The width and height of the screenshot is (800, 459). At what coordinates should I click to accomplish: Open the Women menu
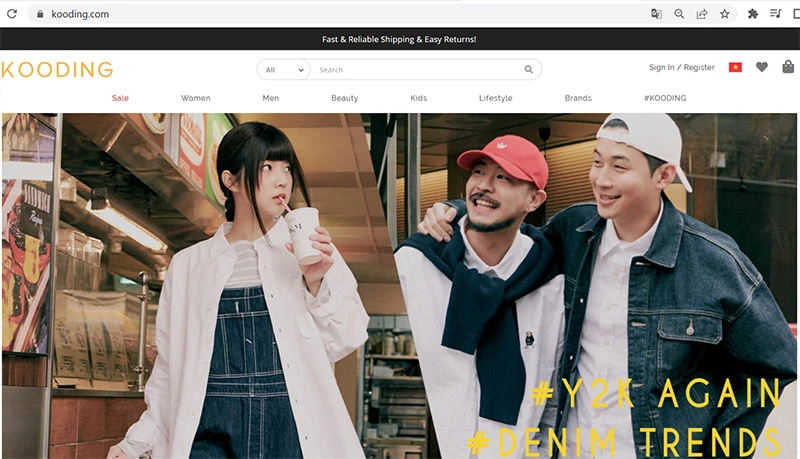click(x=195, y=98)
